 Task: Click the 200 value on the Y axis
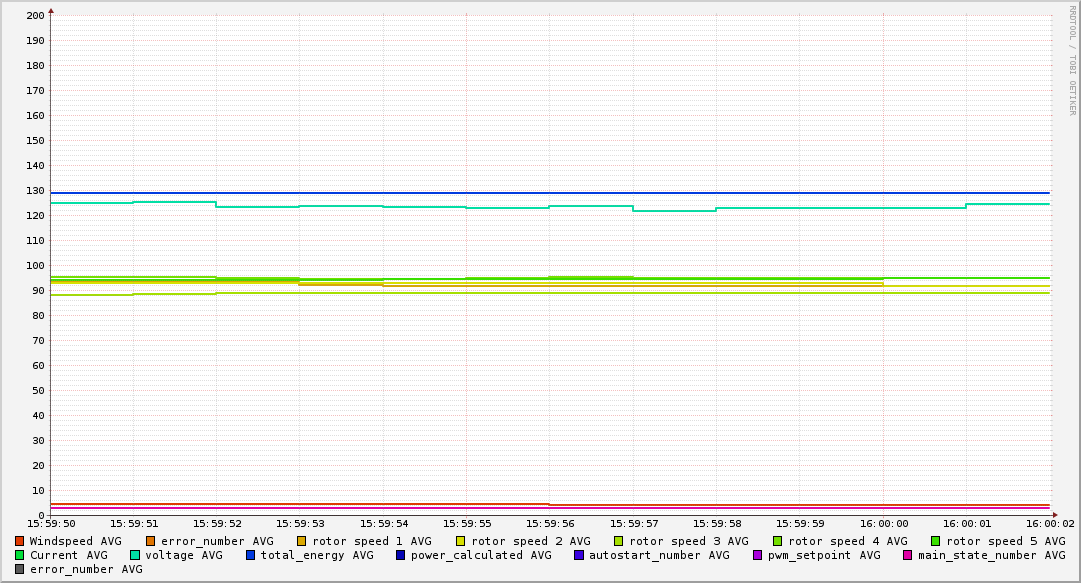pos(35,15)
